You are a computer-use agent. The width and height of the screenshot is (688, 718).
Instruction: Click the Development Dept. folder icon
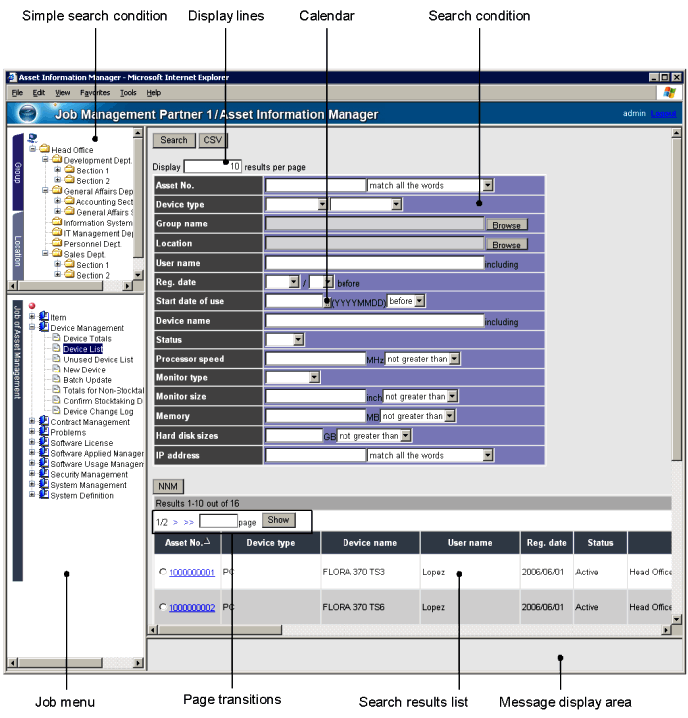point(57,159)
